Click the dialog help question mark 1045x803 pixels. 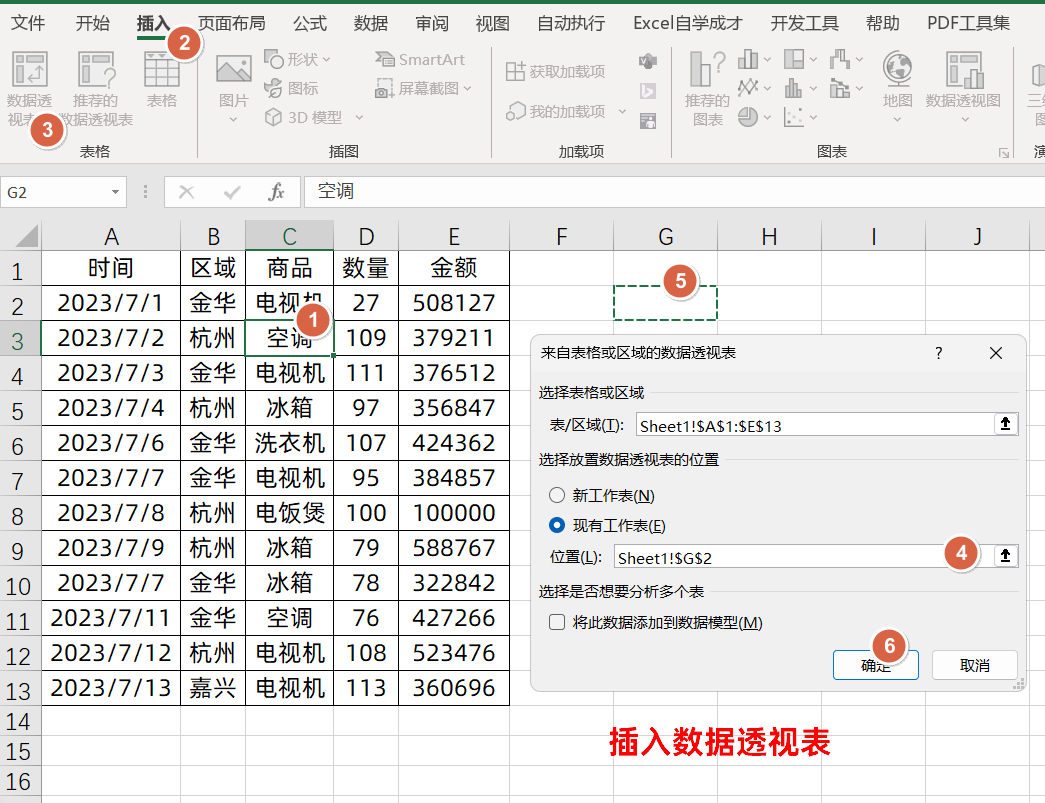click(x=938, y=353)
